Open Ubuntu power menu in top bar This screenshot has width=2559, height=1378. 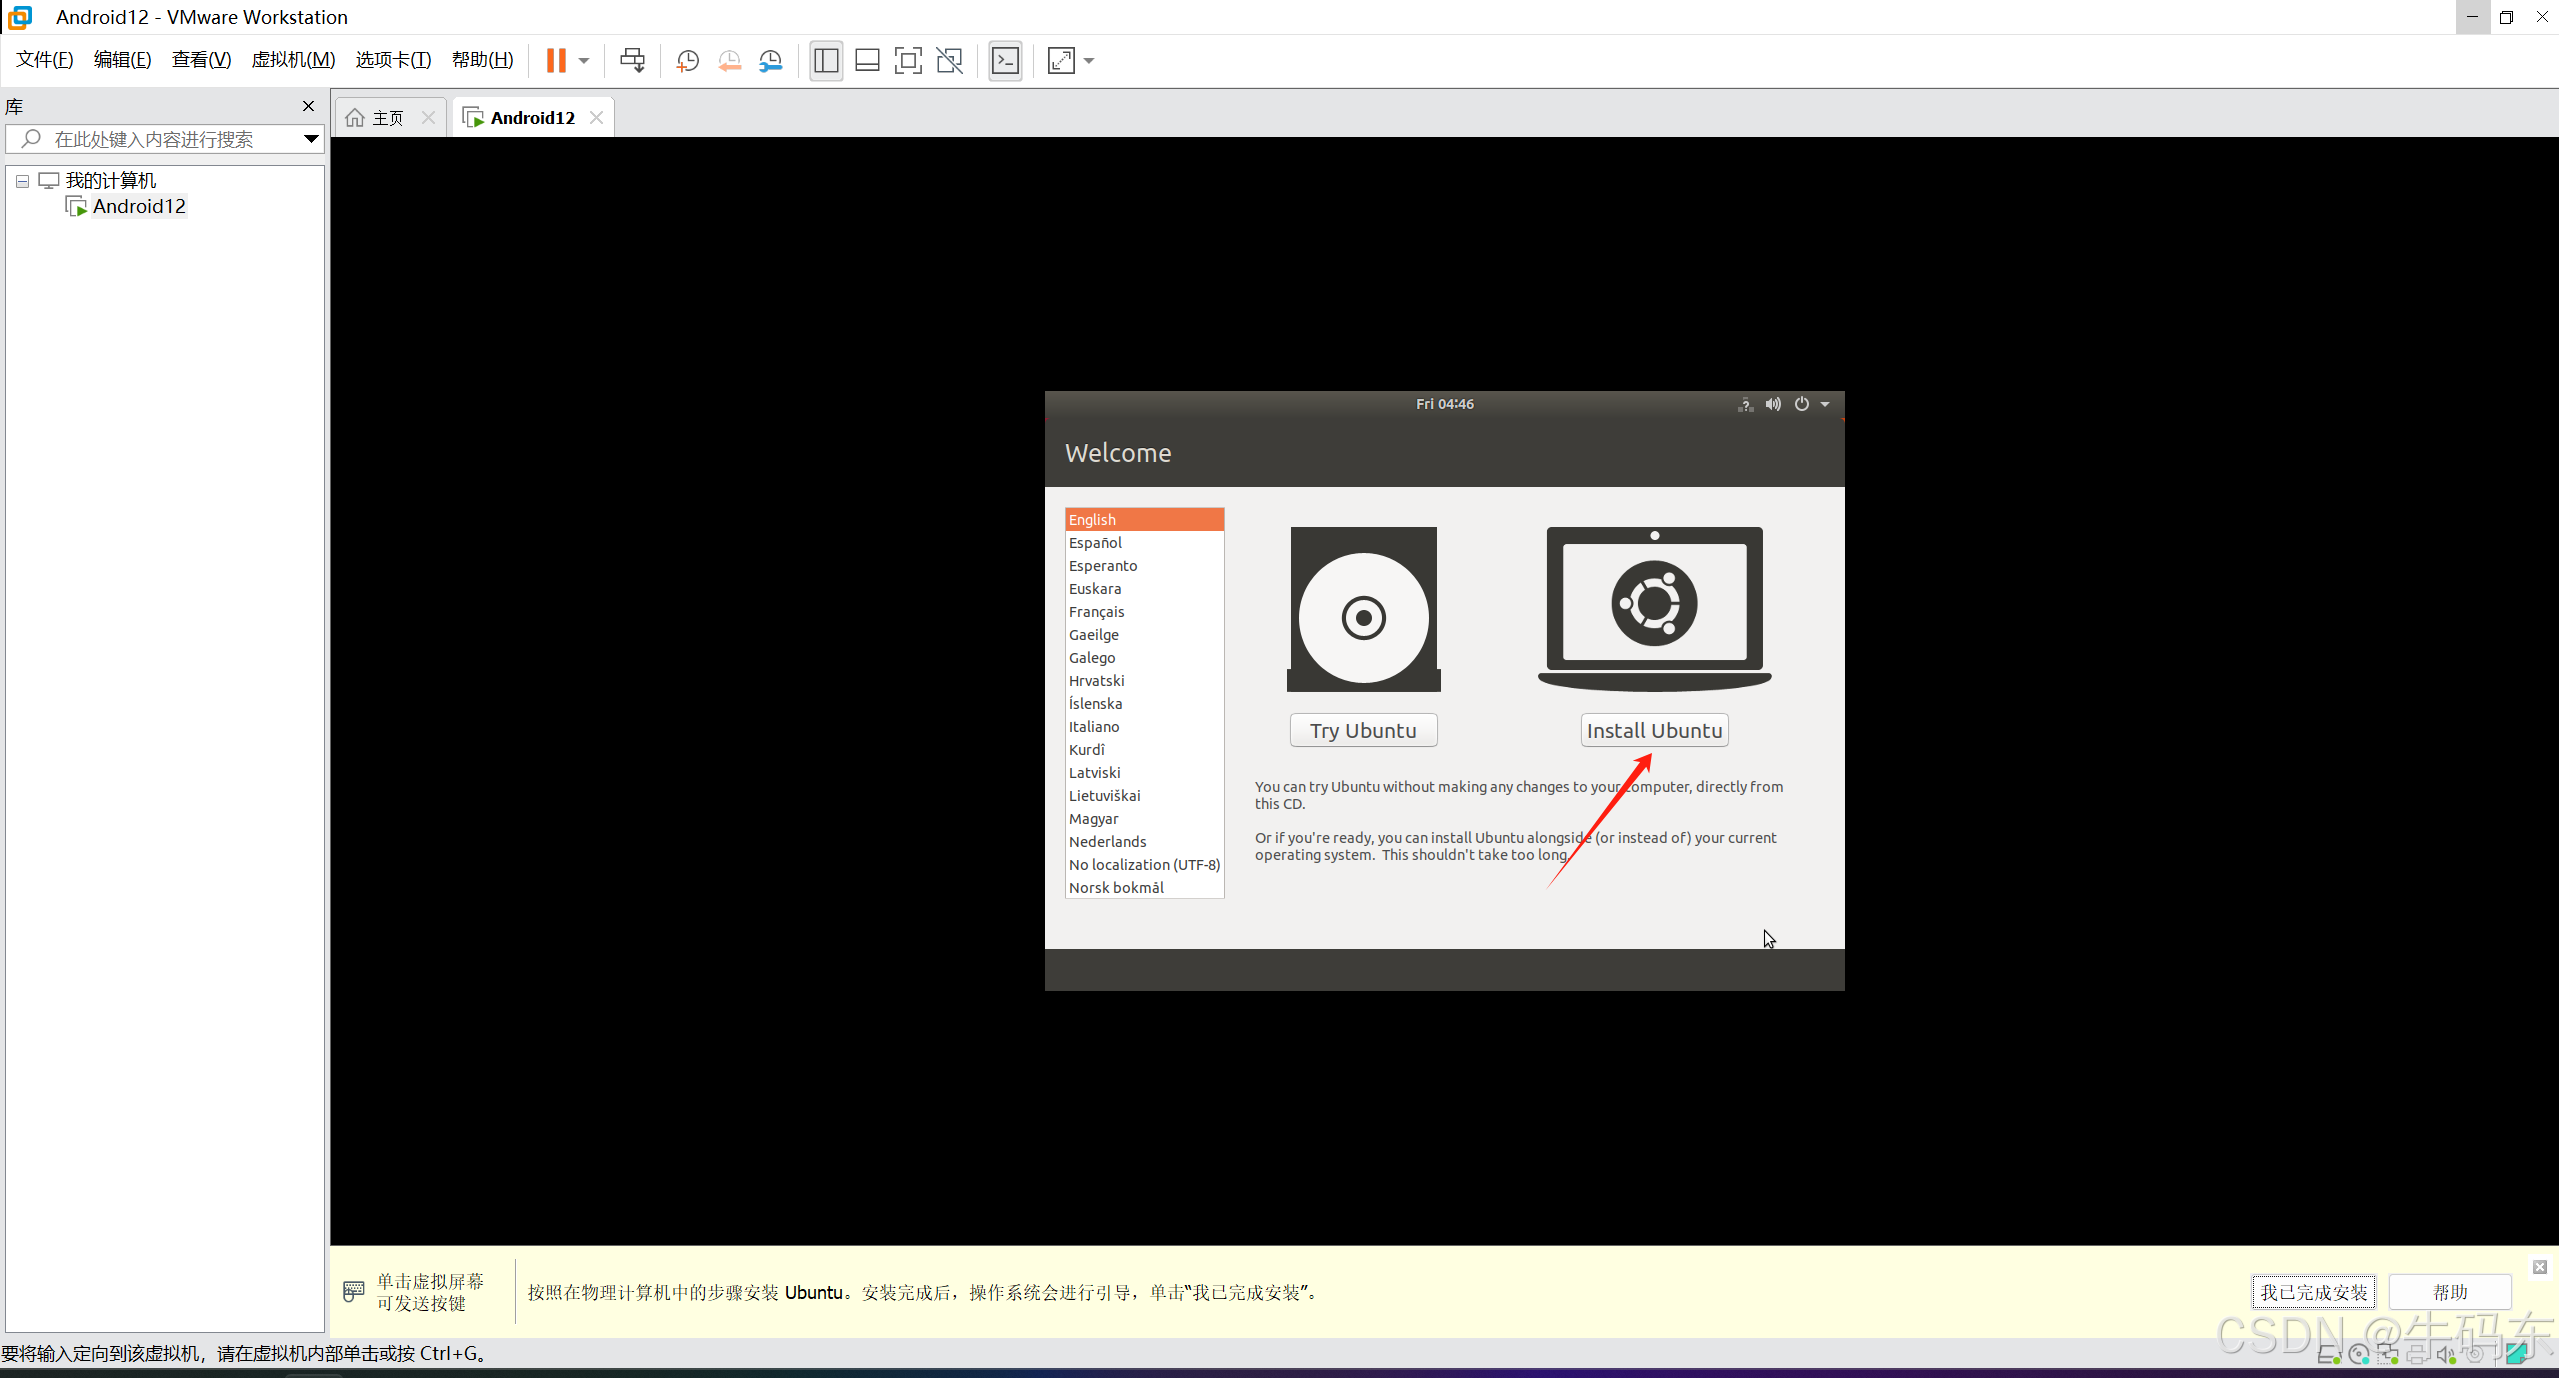coord(1801,404)
